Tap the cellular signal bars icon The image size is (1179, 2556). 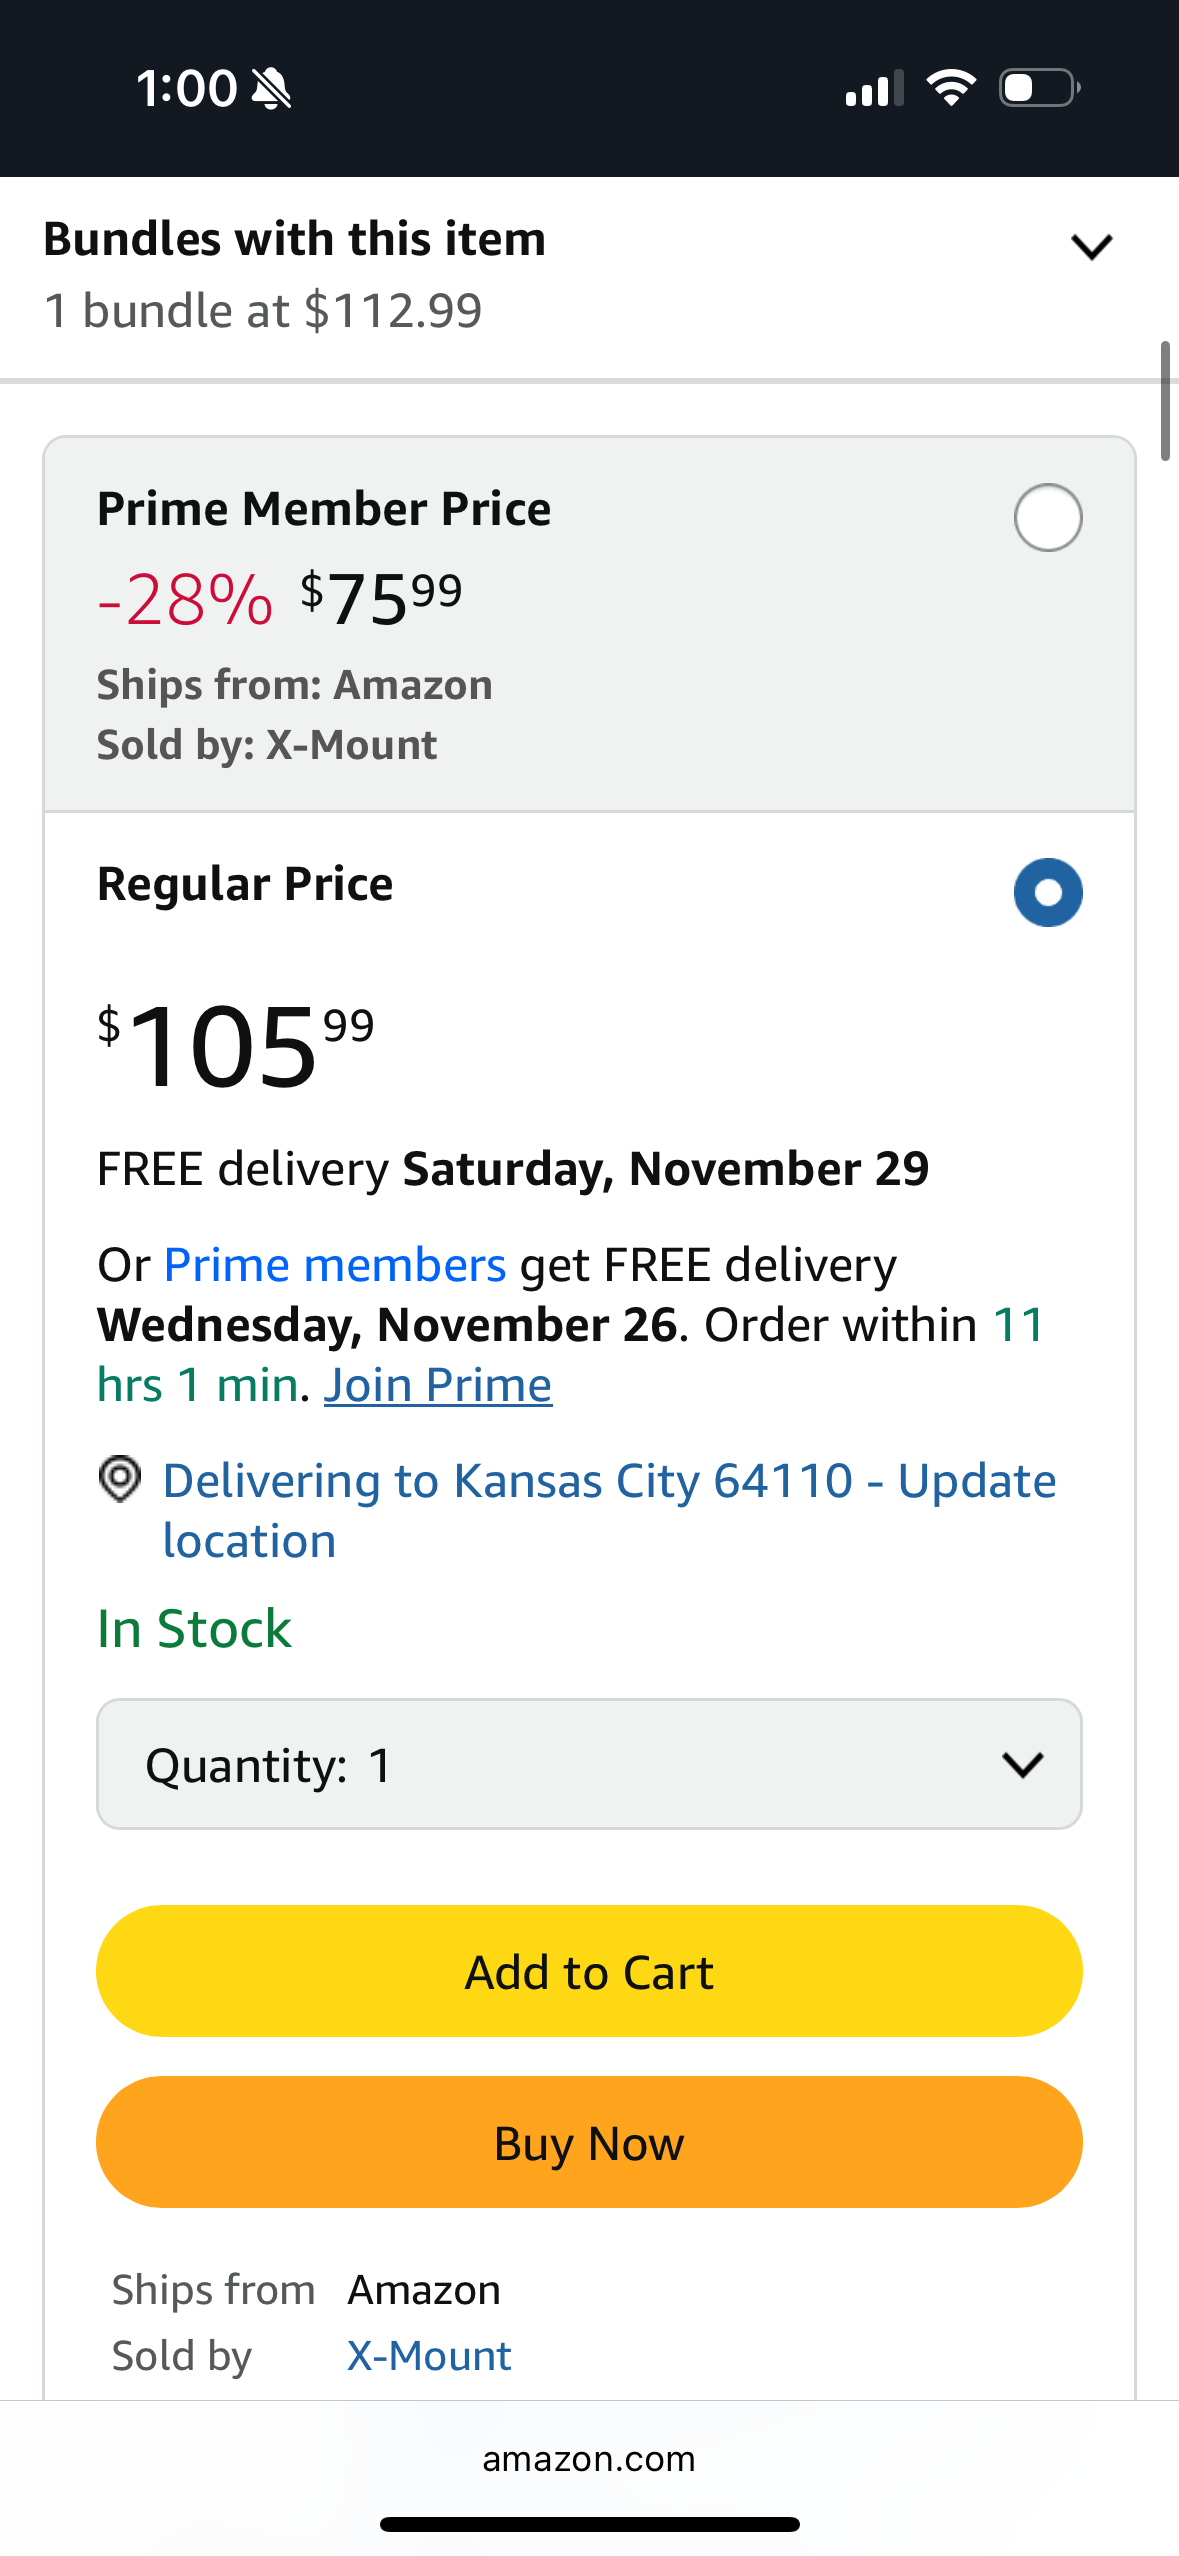pyautogui.click(x=874, y=88)
